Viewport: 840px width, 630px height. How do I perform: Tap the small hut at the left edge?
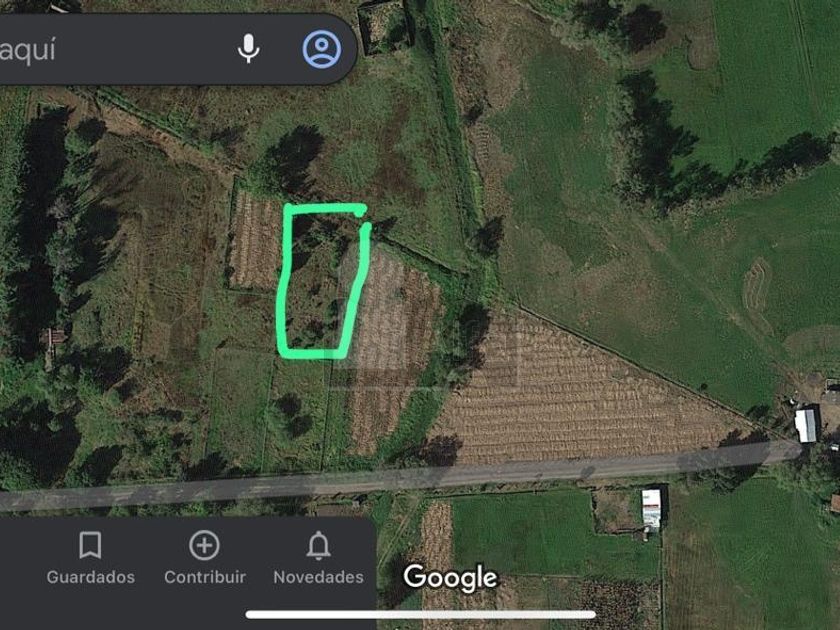tap(53, 338)
